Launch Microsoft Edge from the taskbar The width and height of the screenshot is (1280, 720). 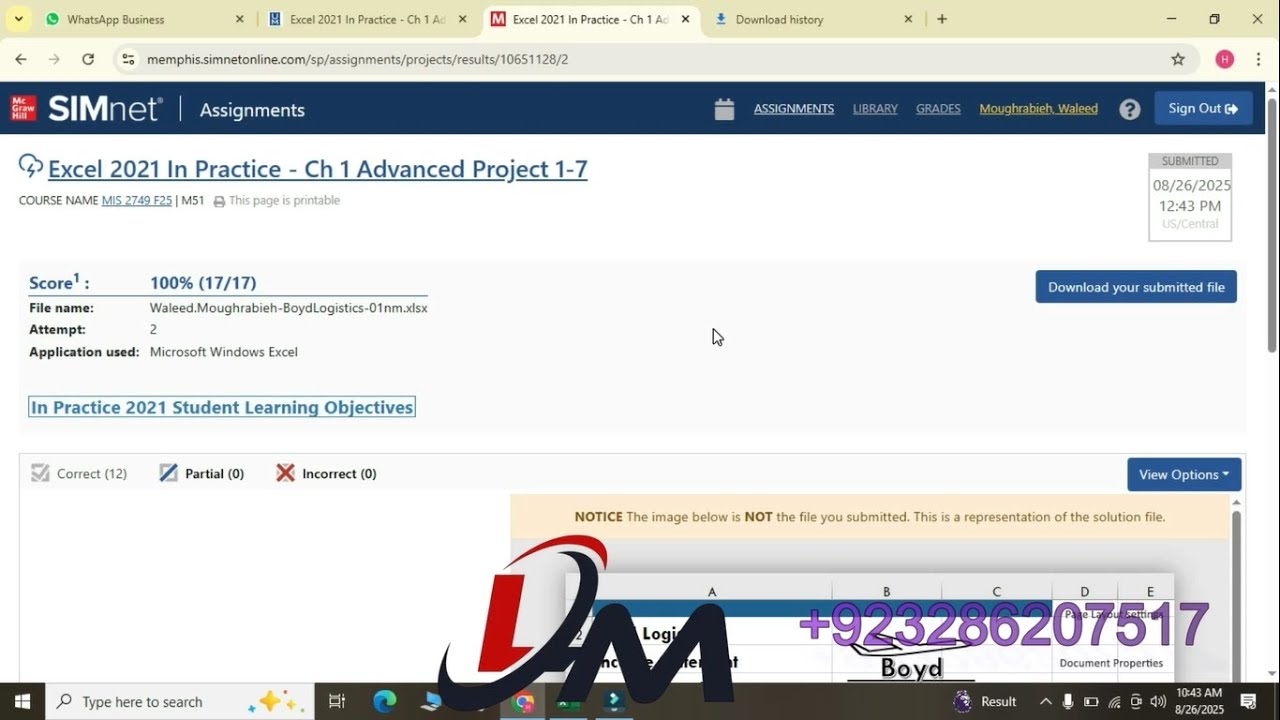point(385,701)
